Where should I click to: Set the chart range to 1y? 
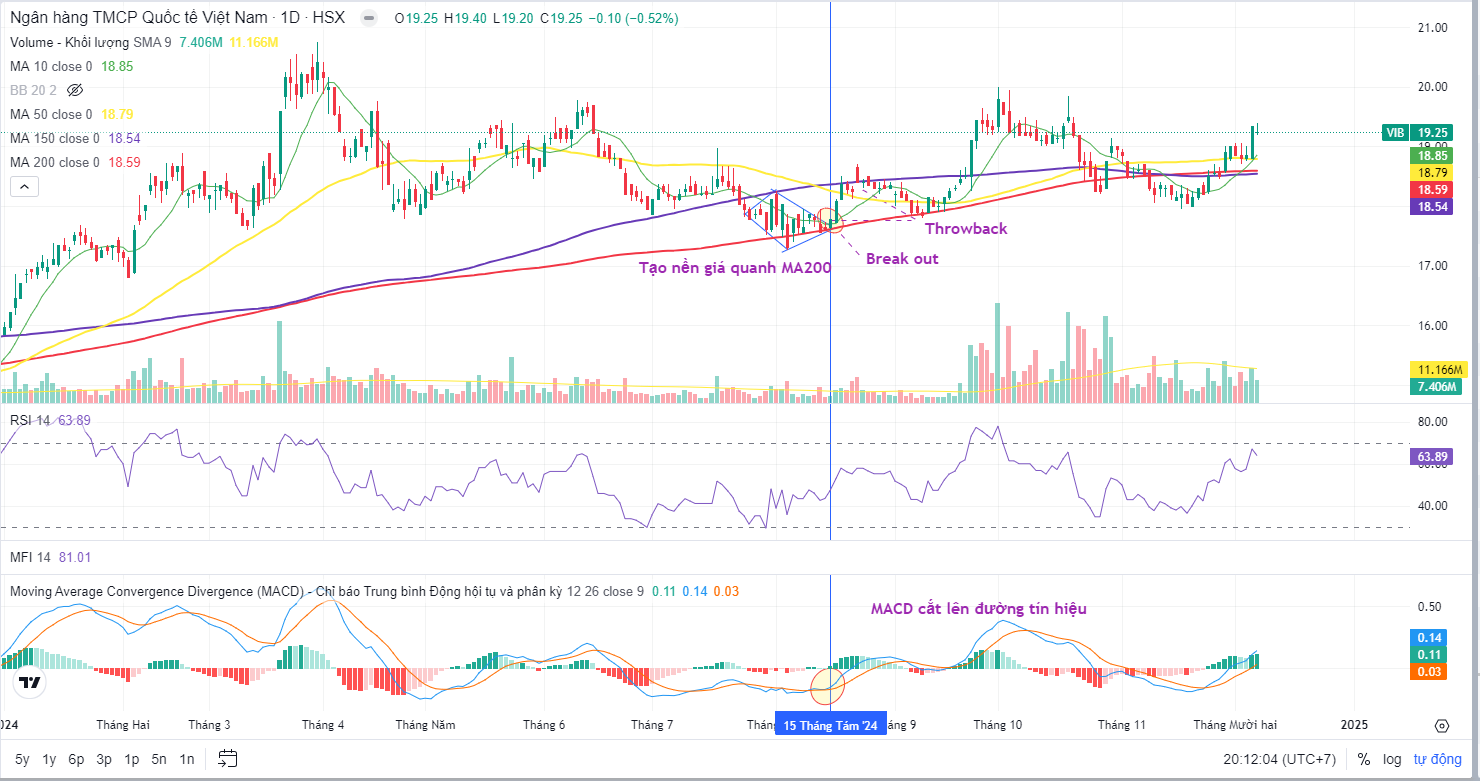[x=49, y=759]
